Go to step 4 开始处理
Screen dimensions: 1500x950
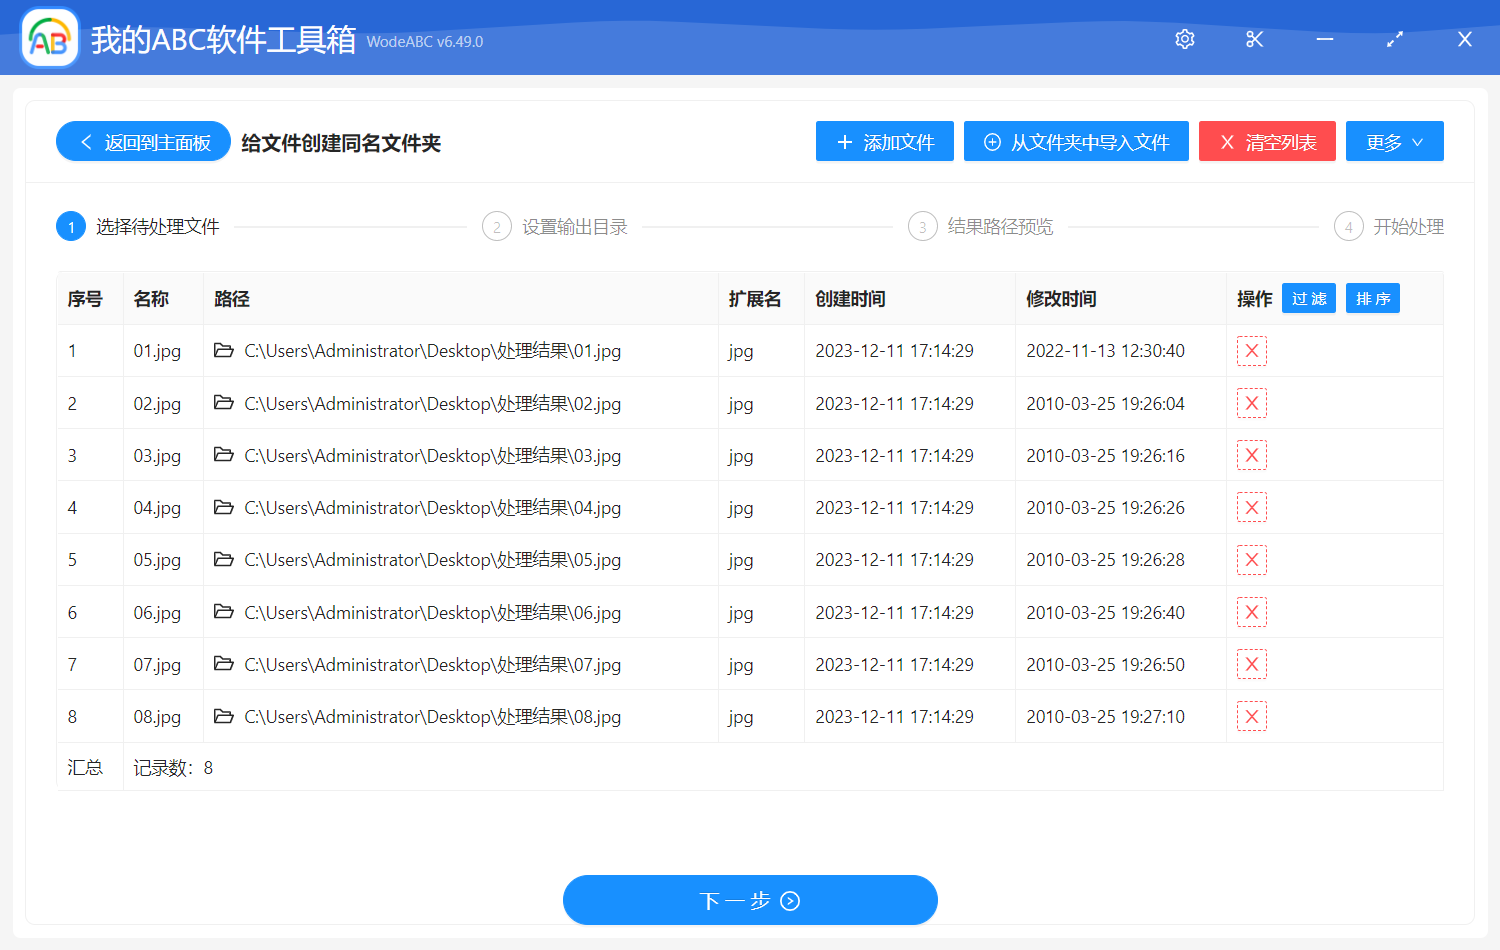pyautogui.click(x=1390, y=226)
